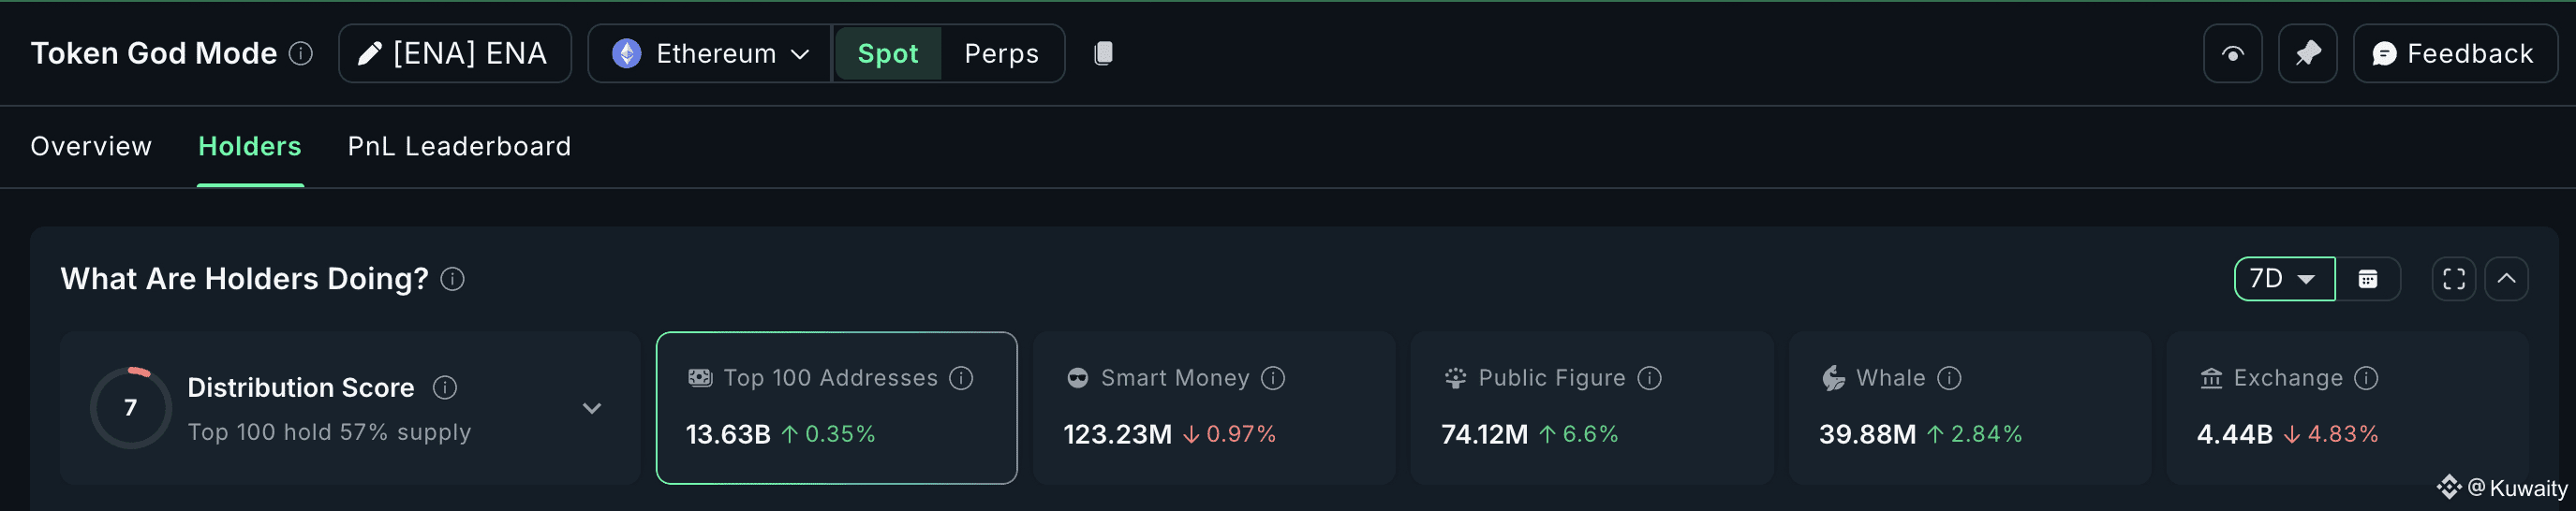Click the fullscreen expand icon
2576x511 pixels.
[x=2453, y=279]
